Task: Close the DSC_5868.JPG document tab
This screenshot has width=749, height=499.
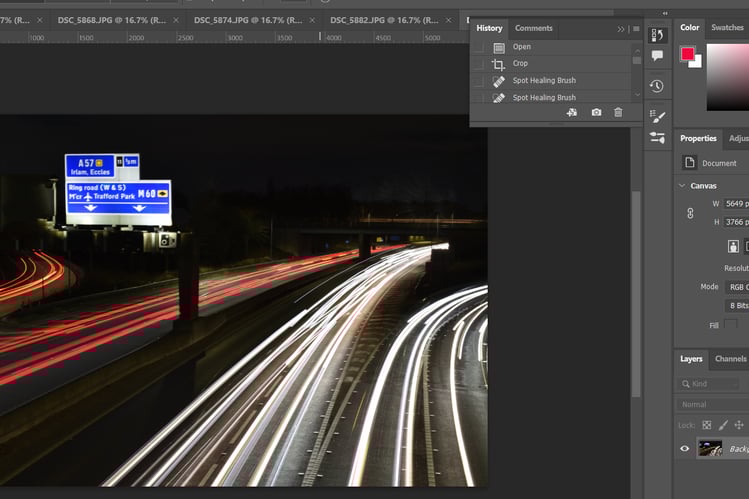Action: pyautogui.click(x=176, y=20)
